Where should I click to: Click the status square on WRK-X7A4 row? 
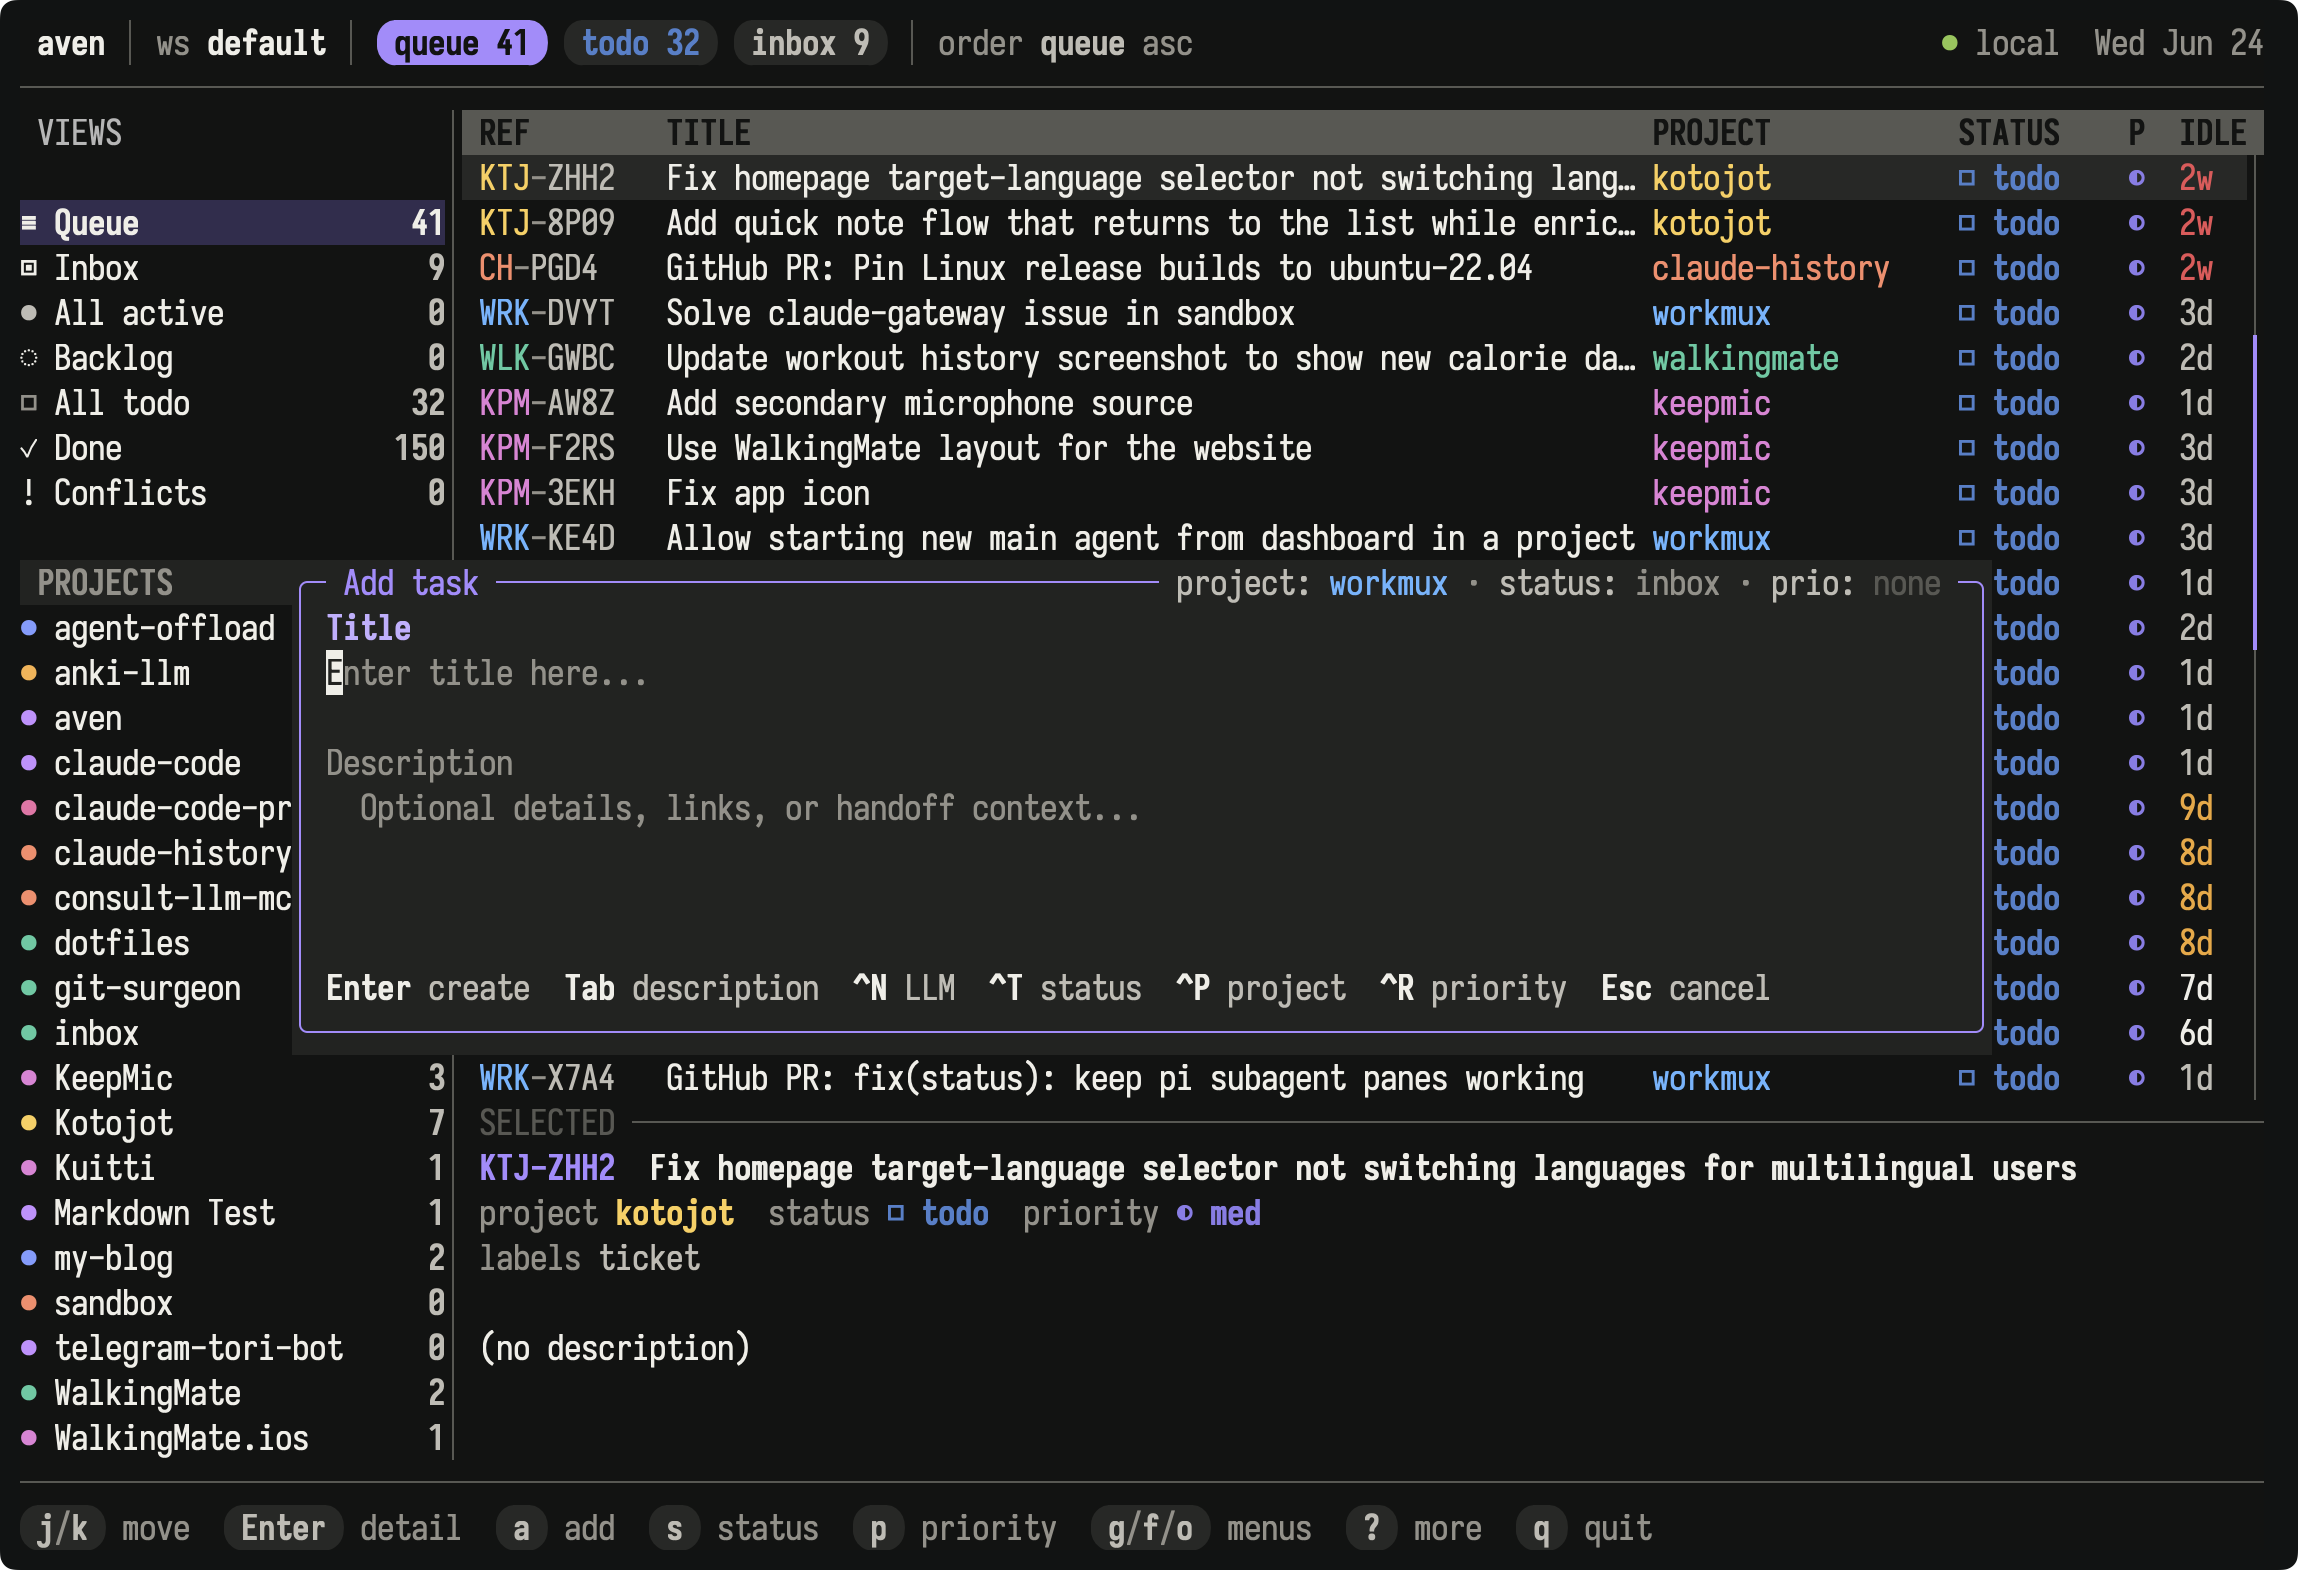(x=1966, y=1078)
